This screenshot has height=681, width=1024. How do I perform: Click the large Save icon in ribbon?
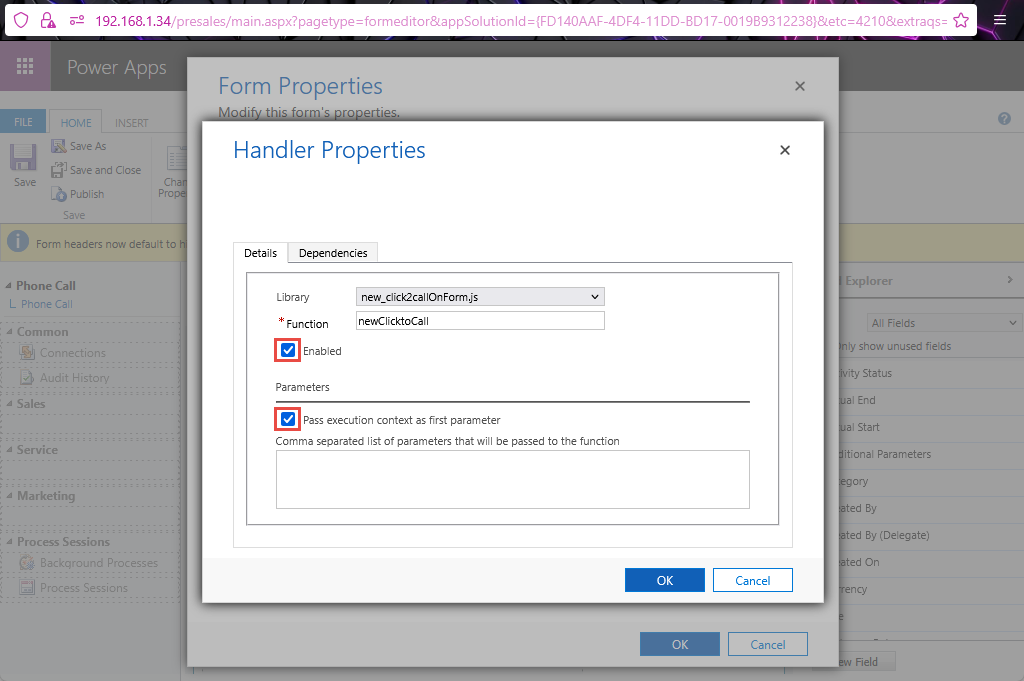[24, 159]
